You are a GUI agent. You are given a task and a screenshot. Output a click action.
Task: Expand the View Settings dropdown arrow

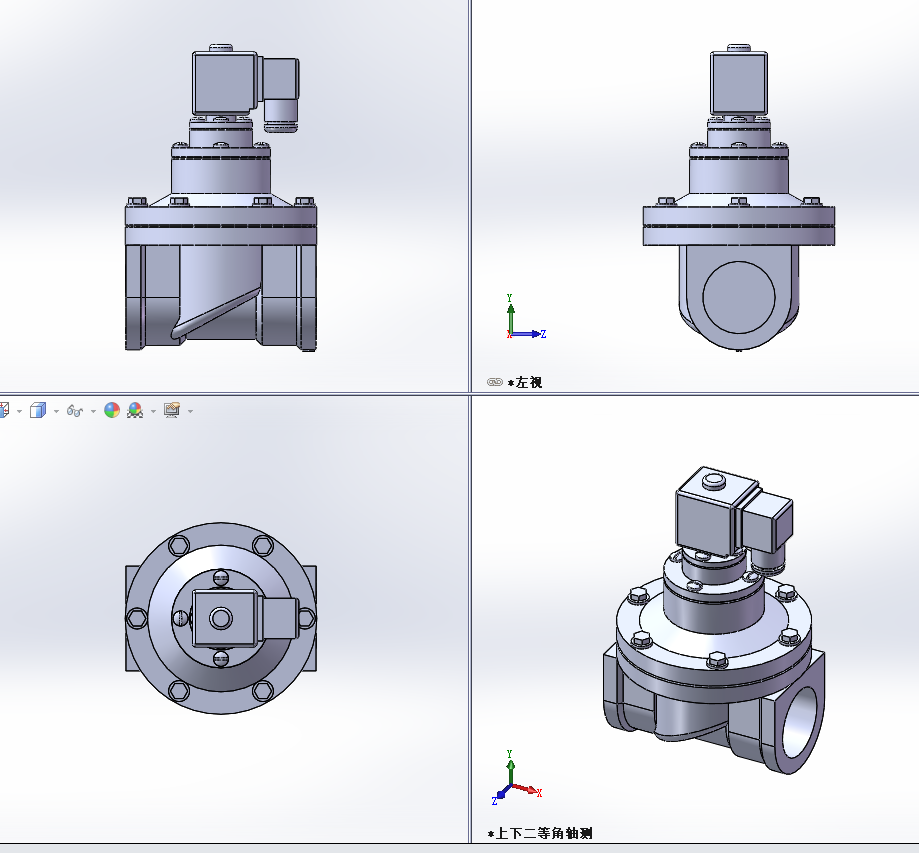click(x=190, y=412)
